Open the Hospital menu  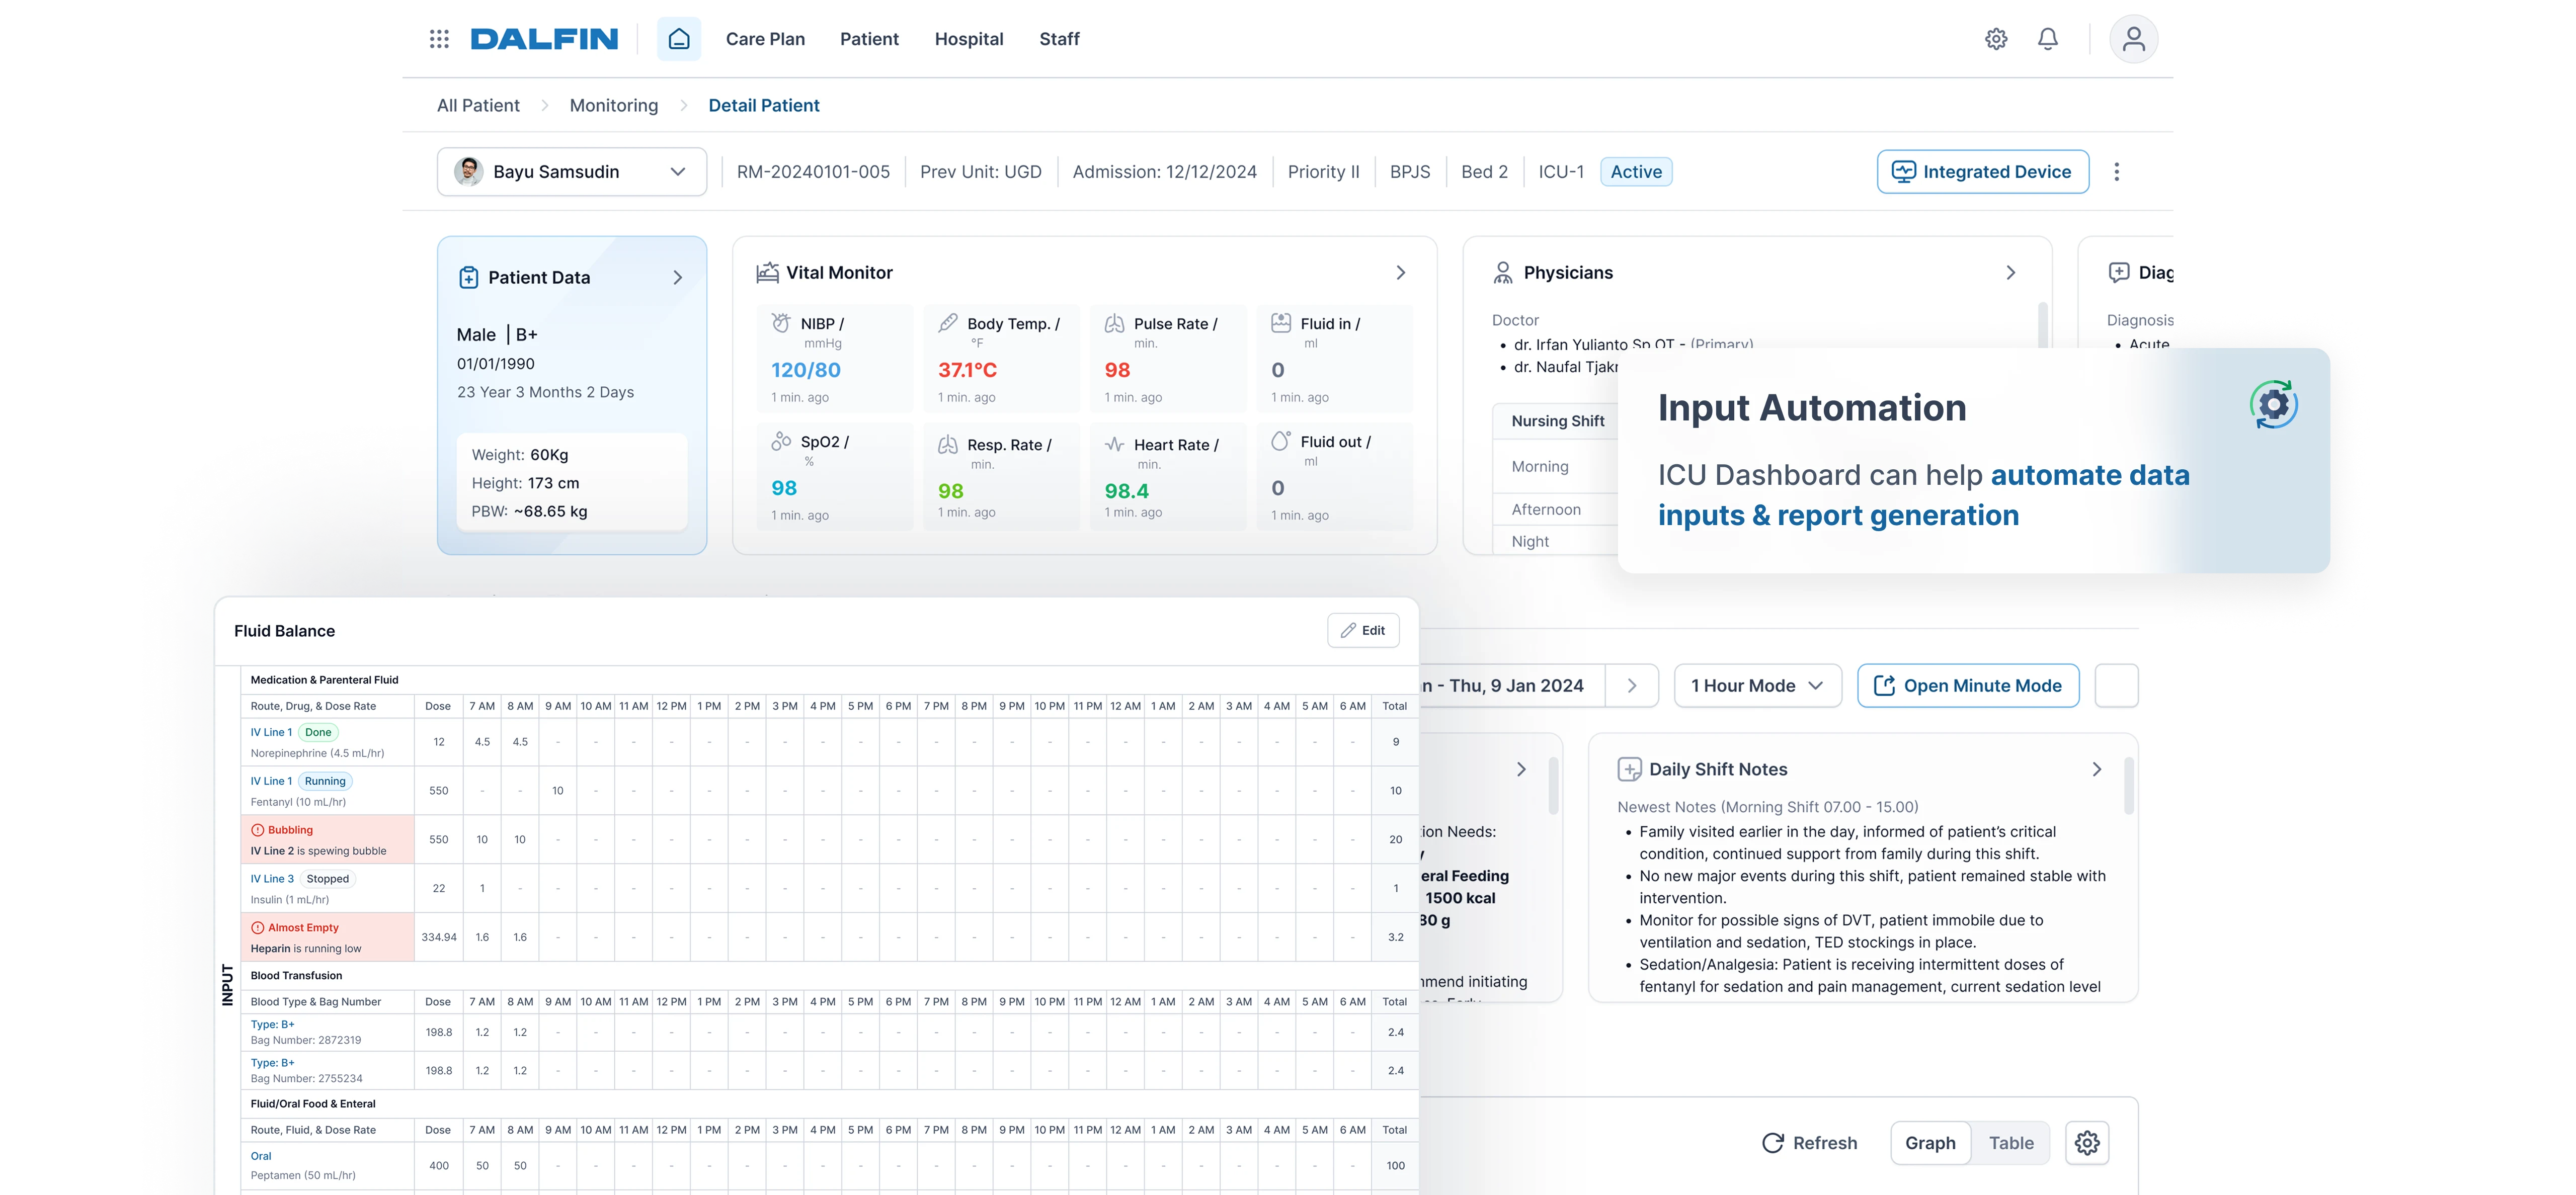[x=968, y=39]
